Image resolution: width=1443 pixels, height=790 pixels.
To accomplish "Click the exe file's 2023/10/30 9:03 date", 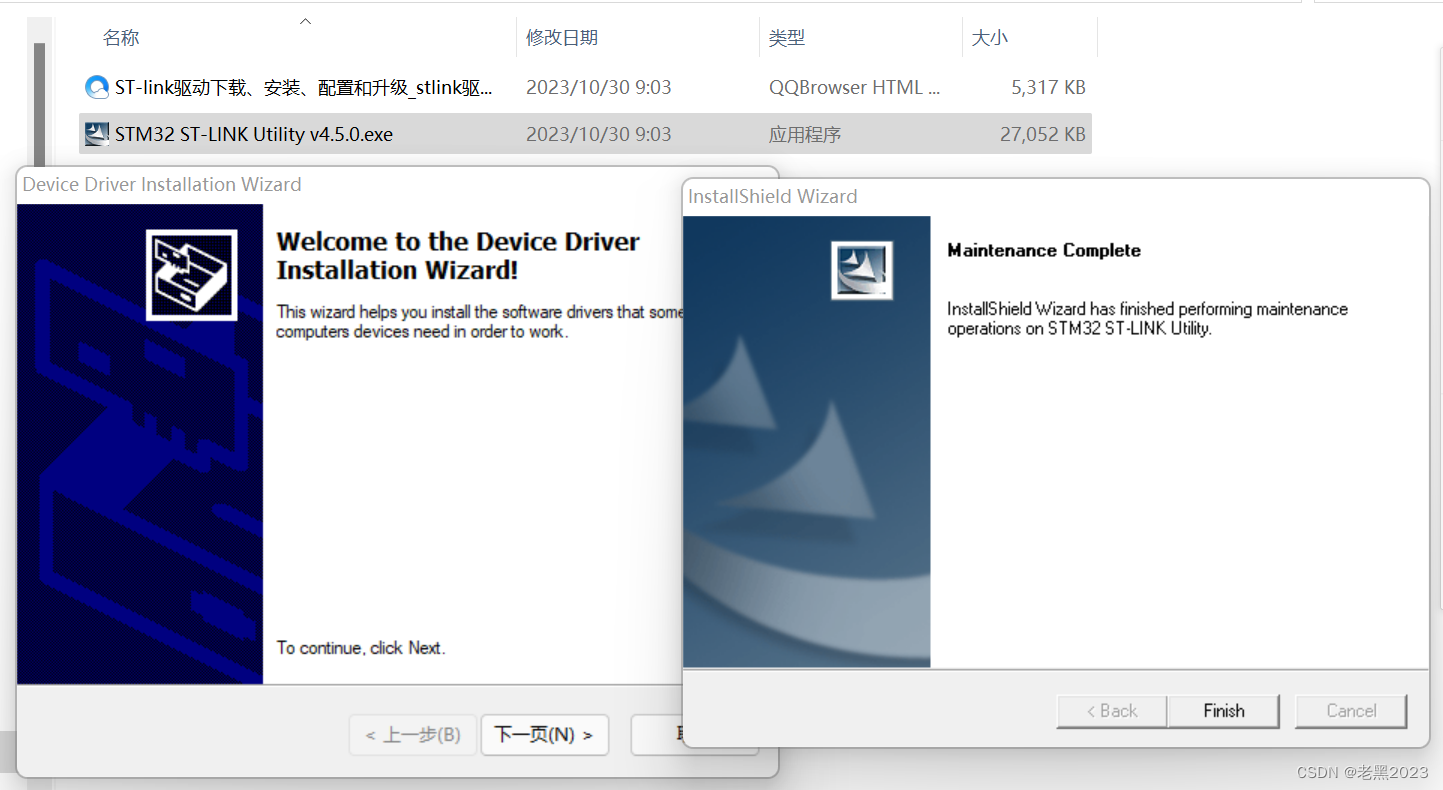I will pyautogui.click(x=599, y=134).
